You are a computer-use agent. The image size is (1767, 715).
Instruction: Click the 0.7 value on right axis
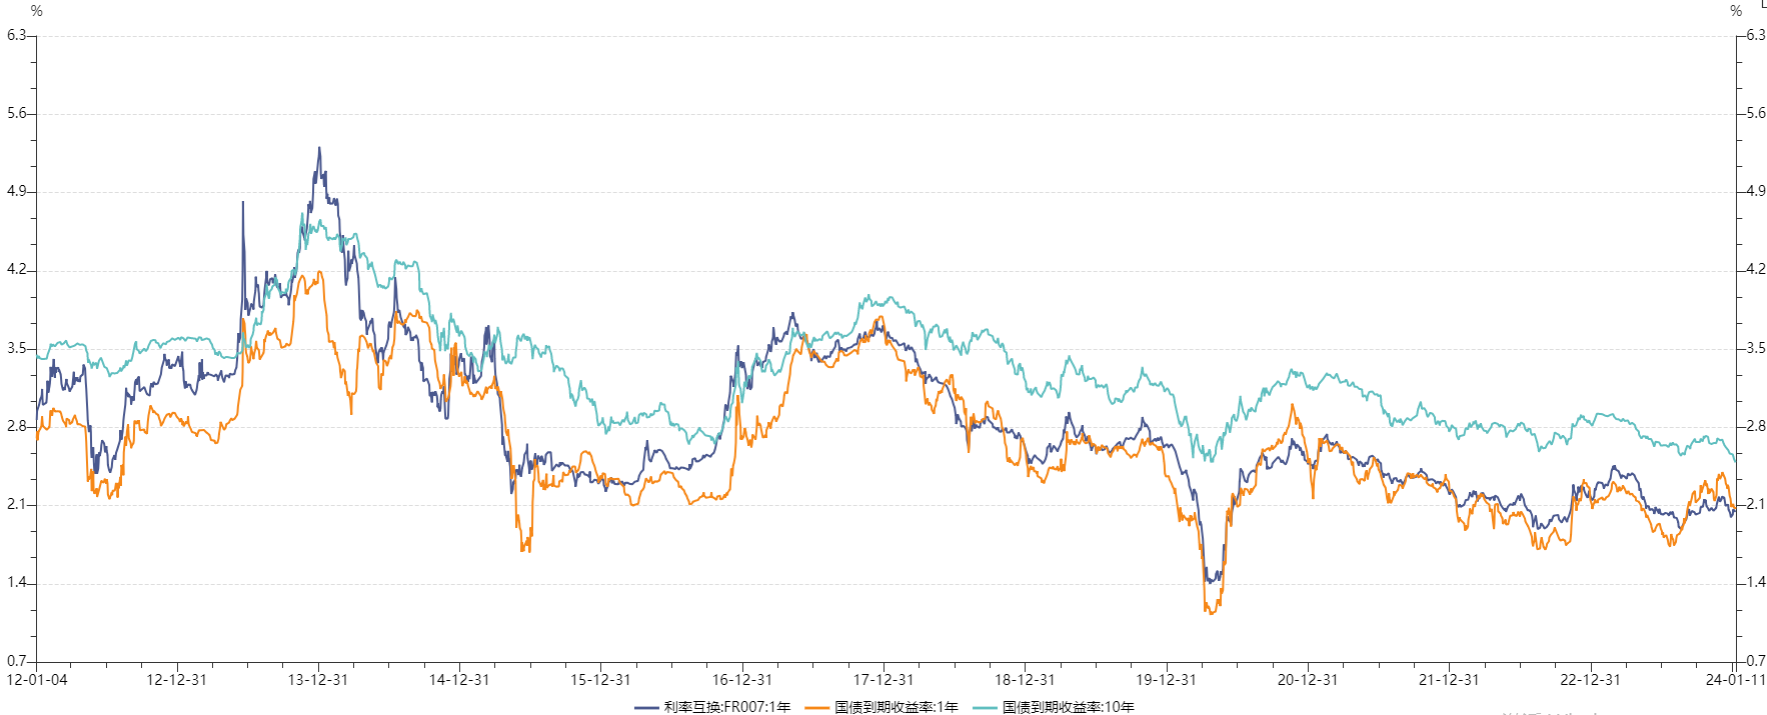coord(1756,661)
